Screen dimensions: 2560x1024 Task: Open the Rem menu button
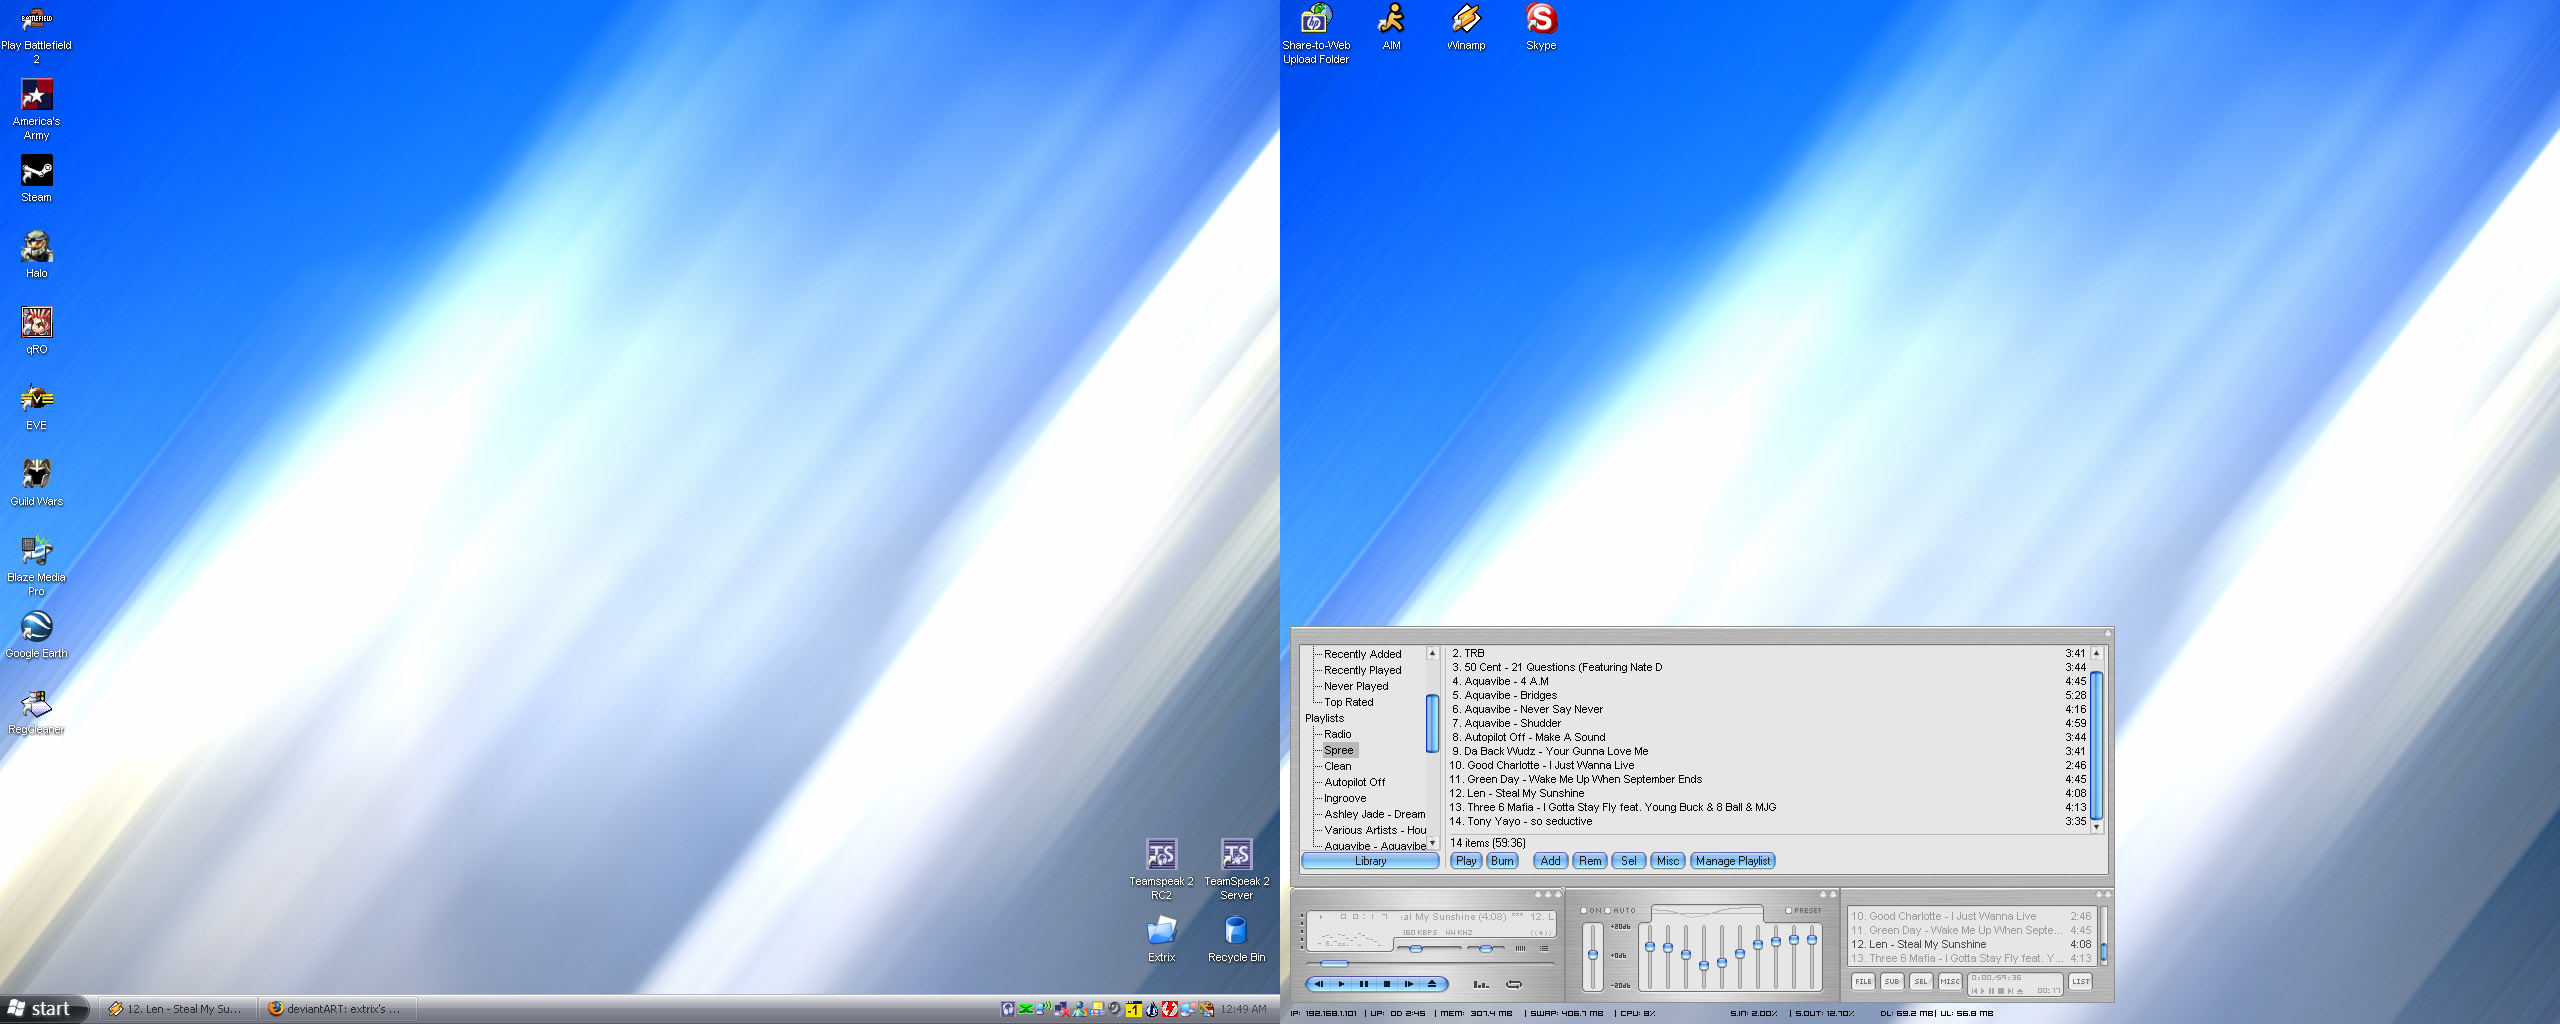[1590, 861]
